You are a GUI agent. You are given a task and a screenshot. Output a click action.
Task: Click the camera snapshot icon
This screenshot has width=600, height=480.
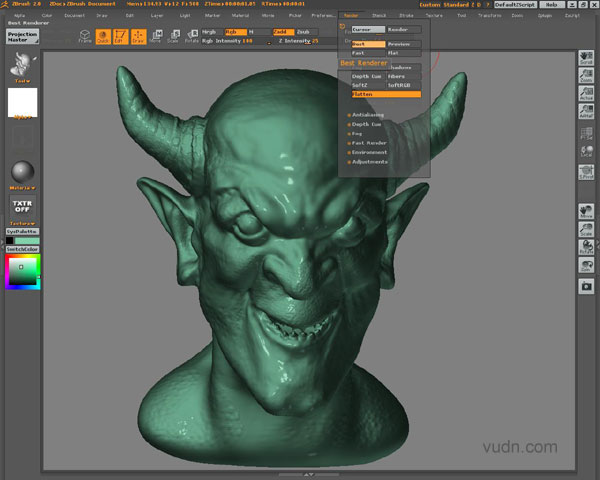(586, 286)
